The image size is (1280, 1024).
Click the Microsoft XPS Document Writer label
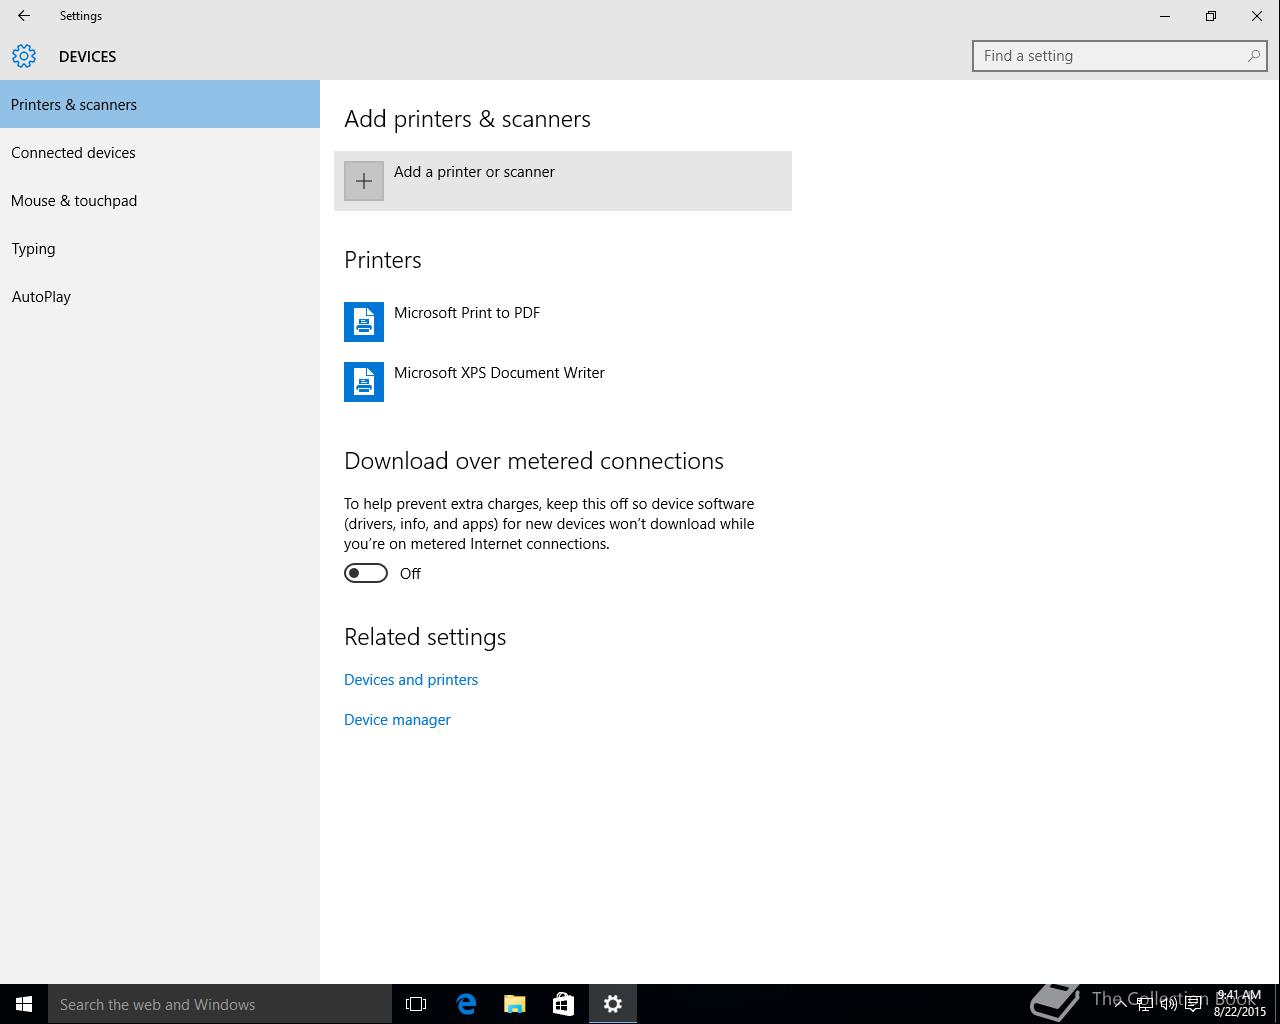499,373
